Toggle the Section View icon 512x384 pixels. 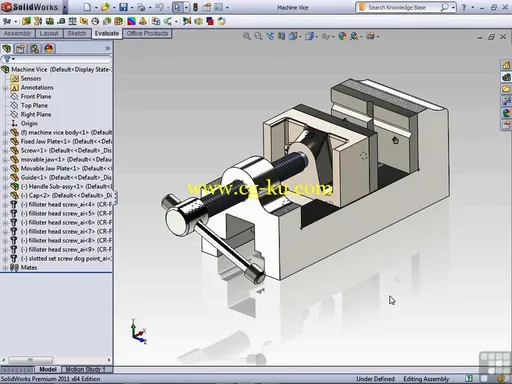click(x=281, y=36)
